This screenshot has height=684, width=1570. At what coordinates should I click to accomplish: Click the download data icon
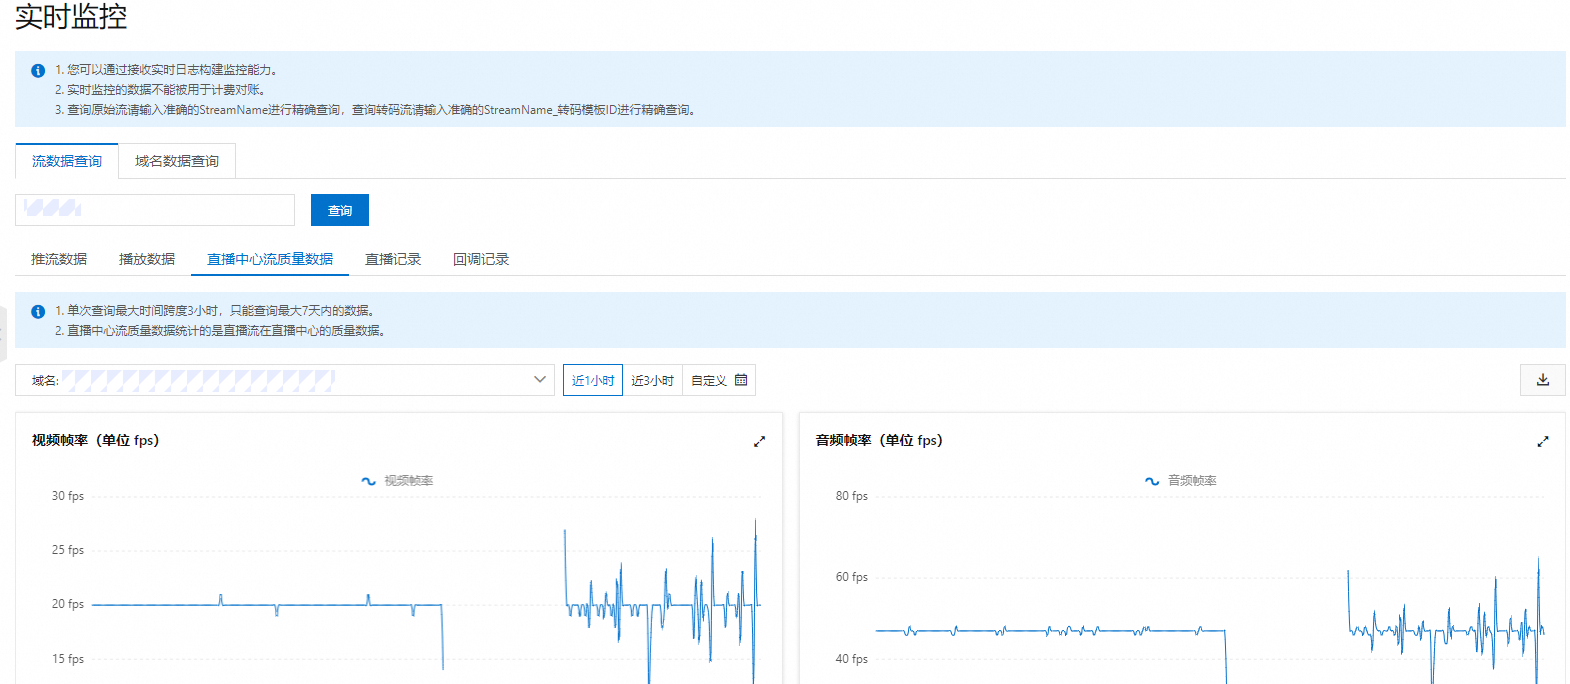coord(1542,380)
